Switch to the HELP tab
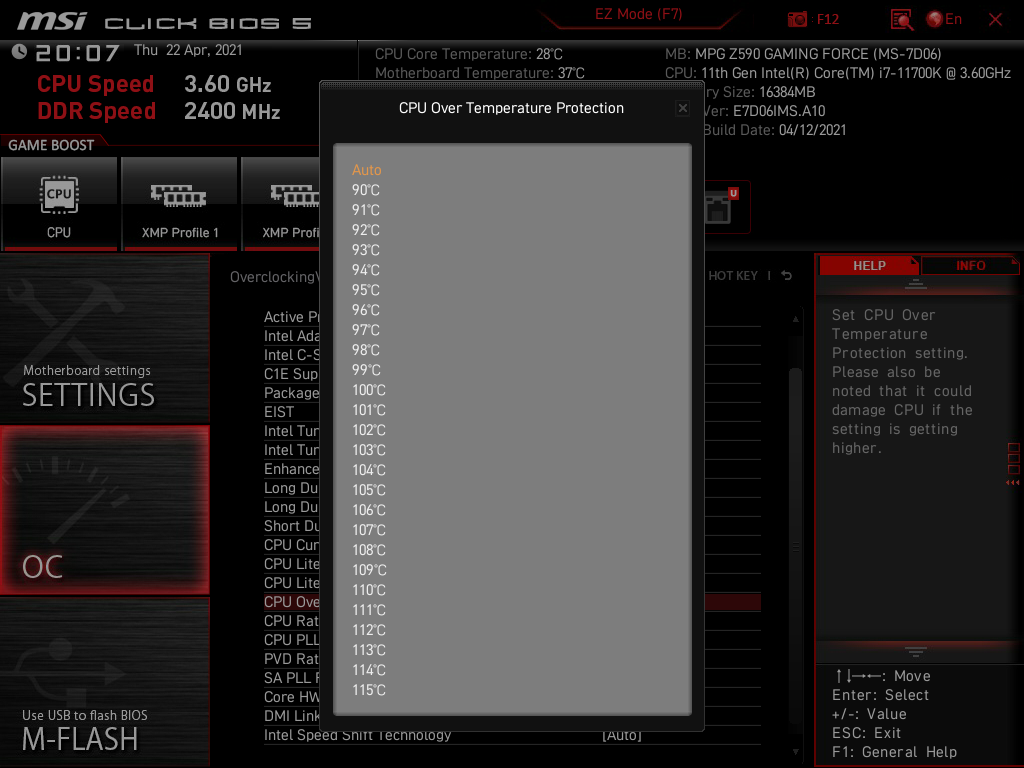This screenshot has width=1024, height=768. [x=869, y=266]
